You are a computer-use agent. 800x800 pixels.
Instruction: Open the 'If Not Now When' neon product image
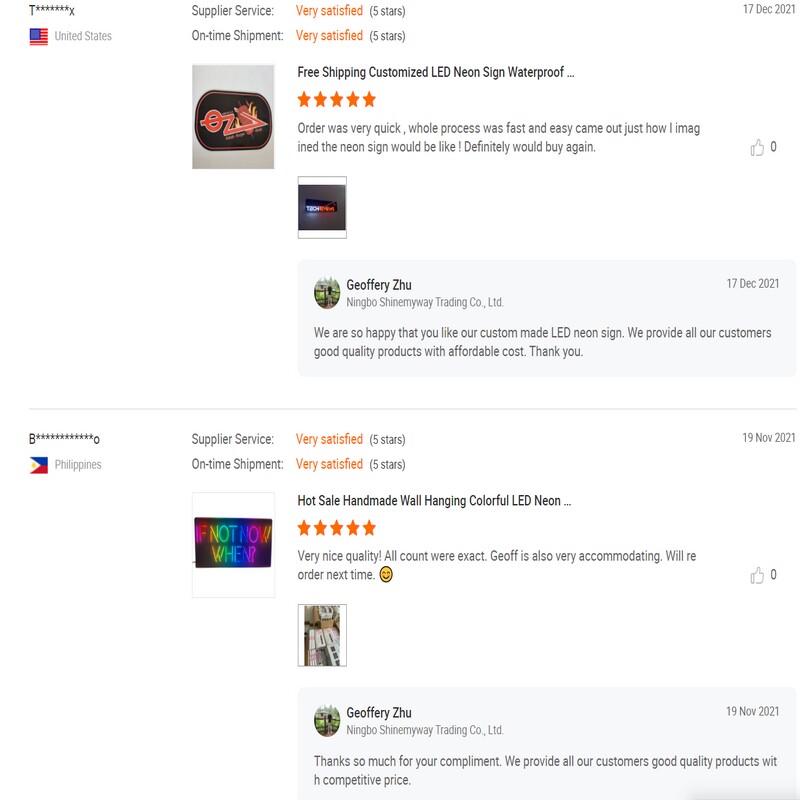(x=233, y=544)
